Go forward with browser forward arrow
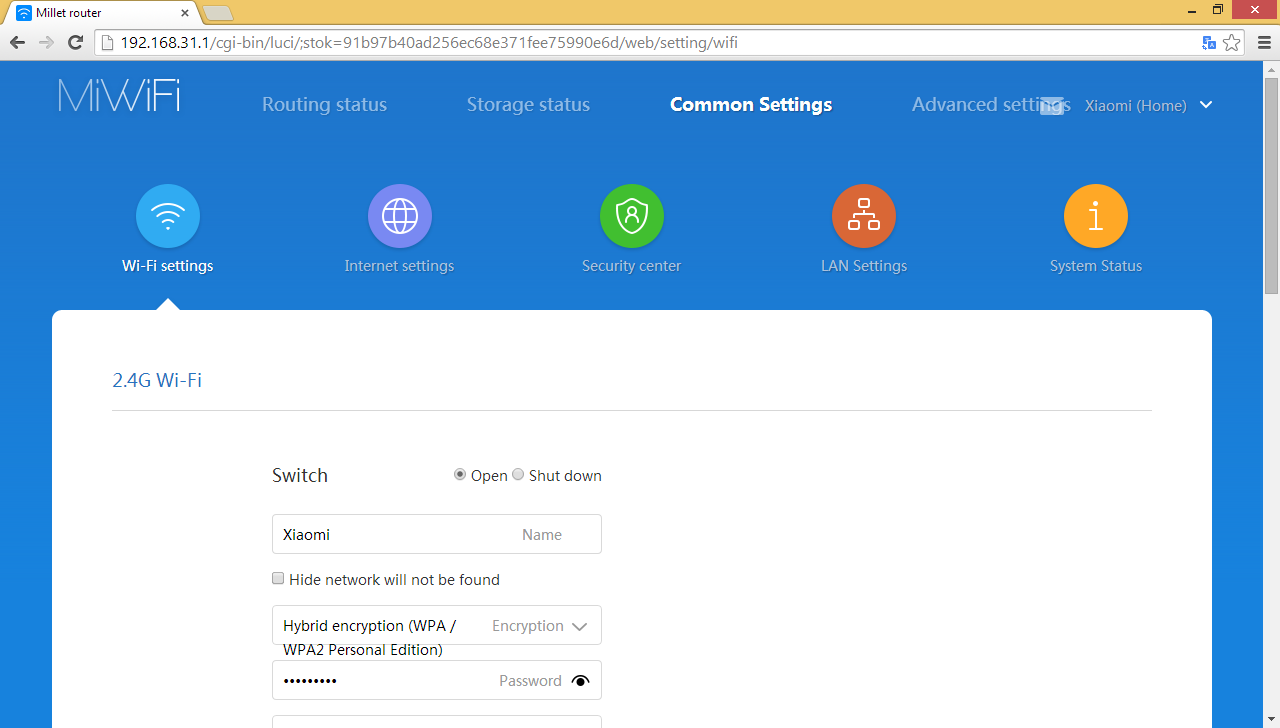The height and width of the screenshot is (728, 1280). pyautogui.click(x=46, y=42)
